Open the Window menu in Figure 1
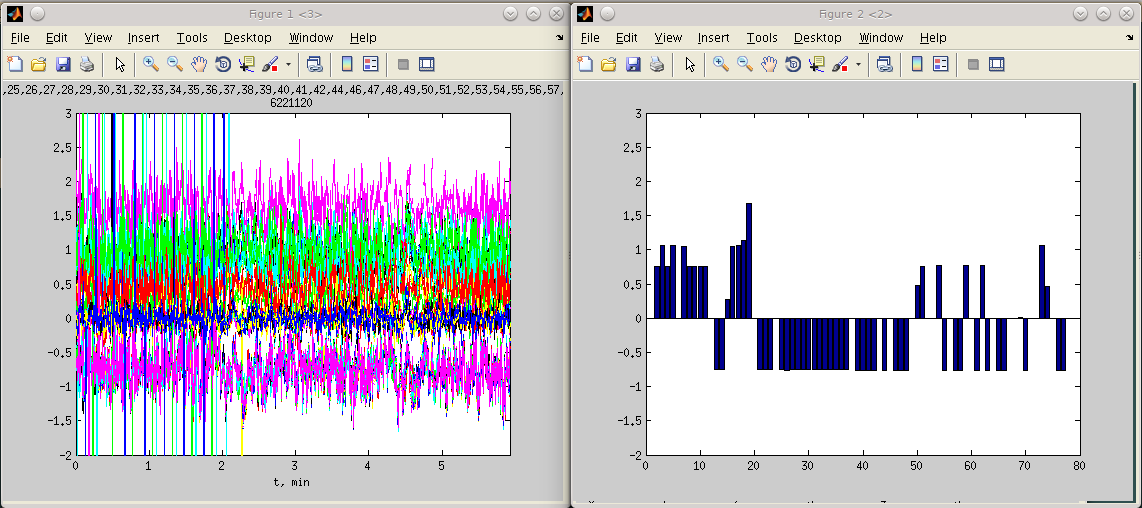The width and height of the screenshot is (1142, 508). pyautogui.click(x=311, y=38)
